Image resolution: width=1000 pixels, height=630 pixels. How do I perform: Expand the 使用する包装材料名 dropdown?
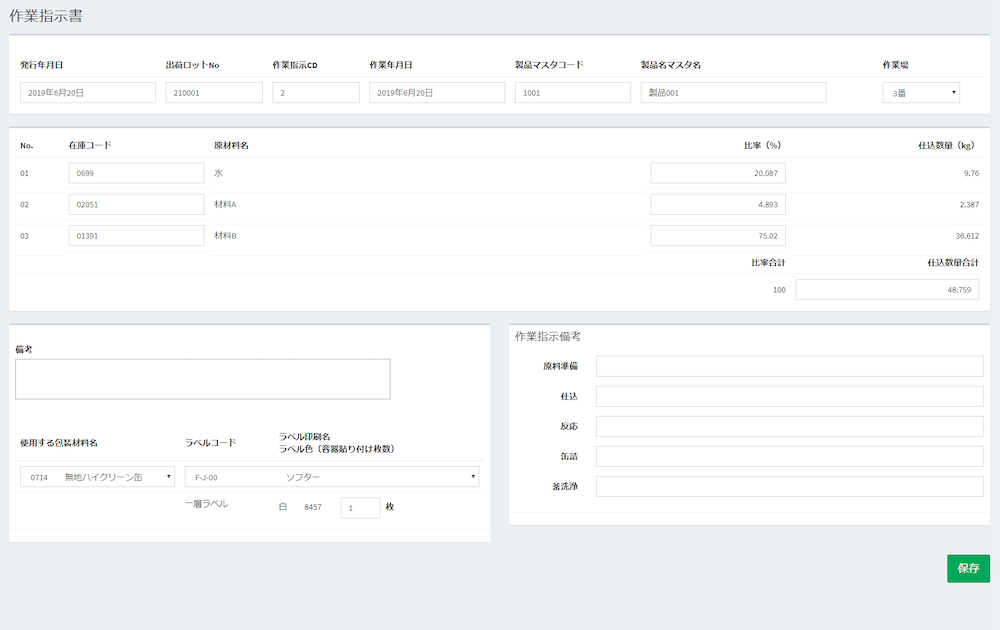point(97,477)
